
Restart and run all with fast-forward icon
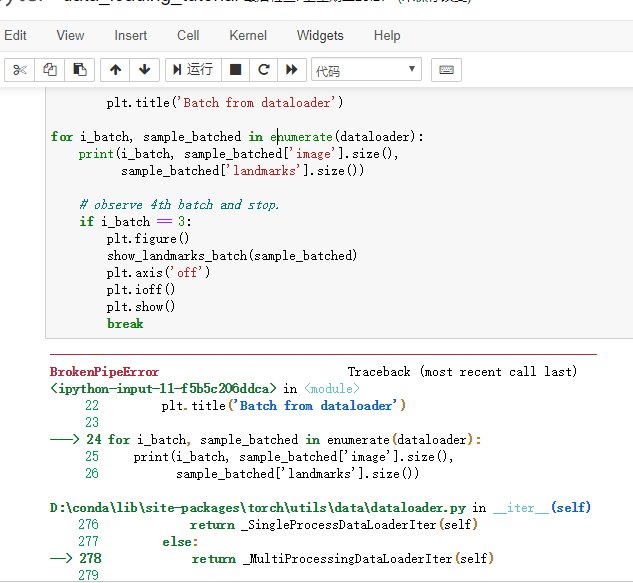pyautogui.click(x=292, y=69)
